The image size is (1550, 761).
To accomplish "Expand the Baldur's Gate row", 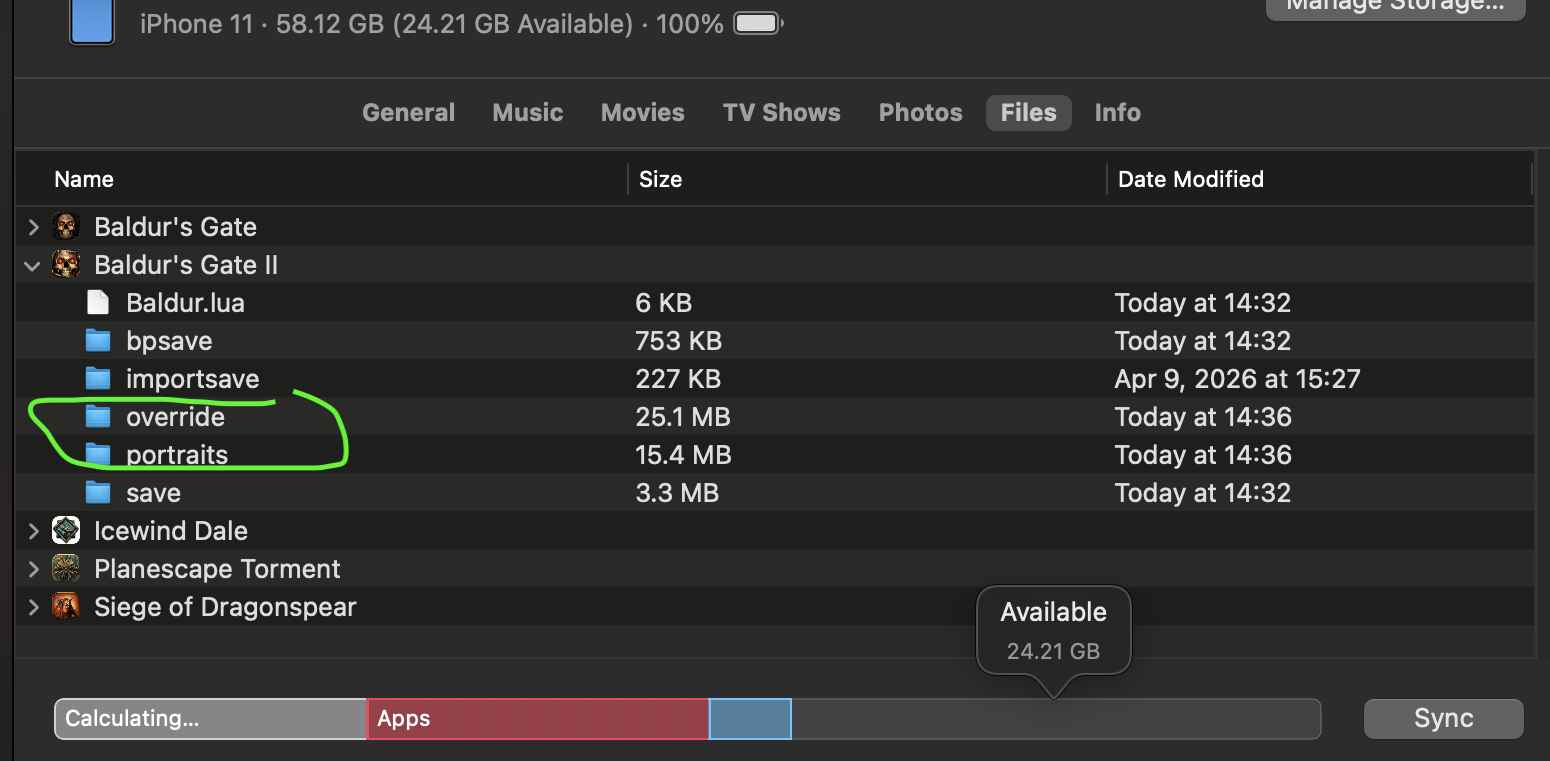I will [33, 227].
